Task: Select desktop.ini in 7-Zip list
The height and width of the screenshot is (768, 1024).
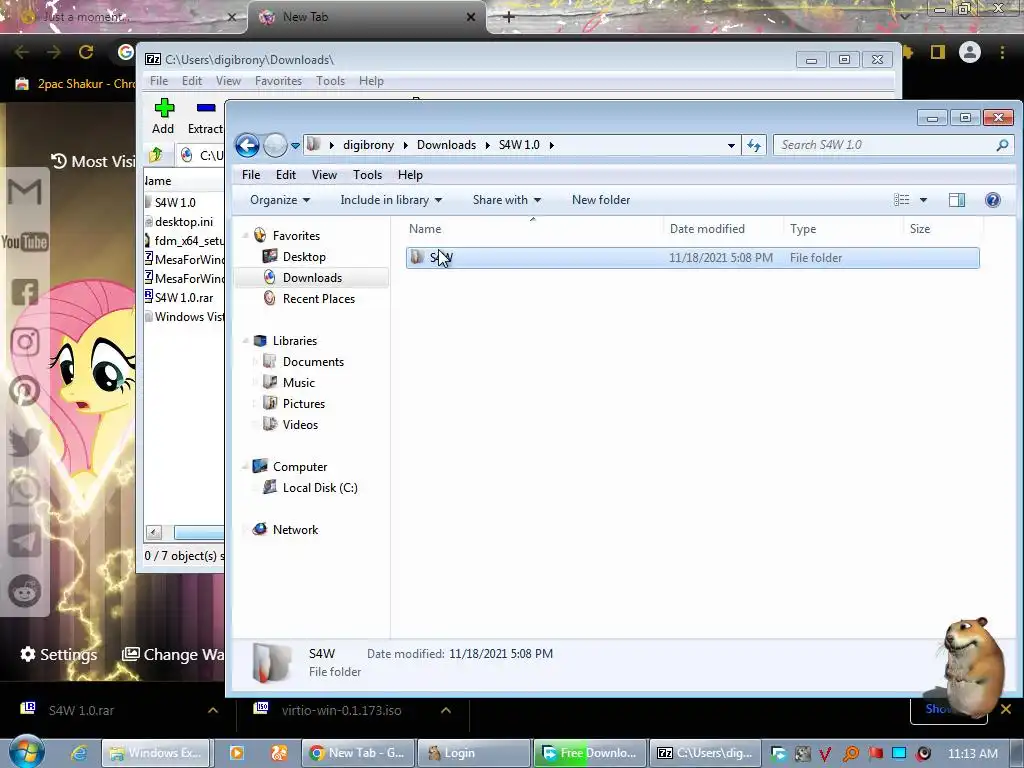Action: point(184,222)
